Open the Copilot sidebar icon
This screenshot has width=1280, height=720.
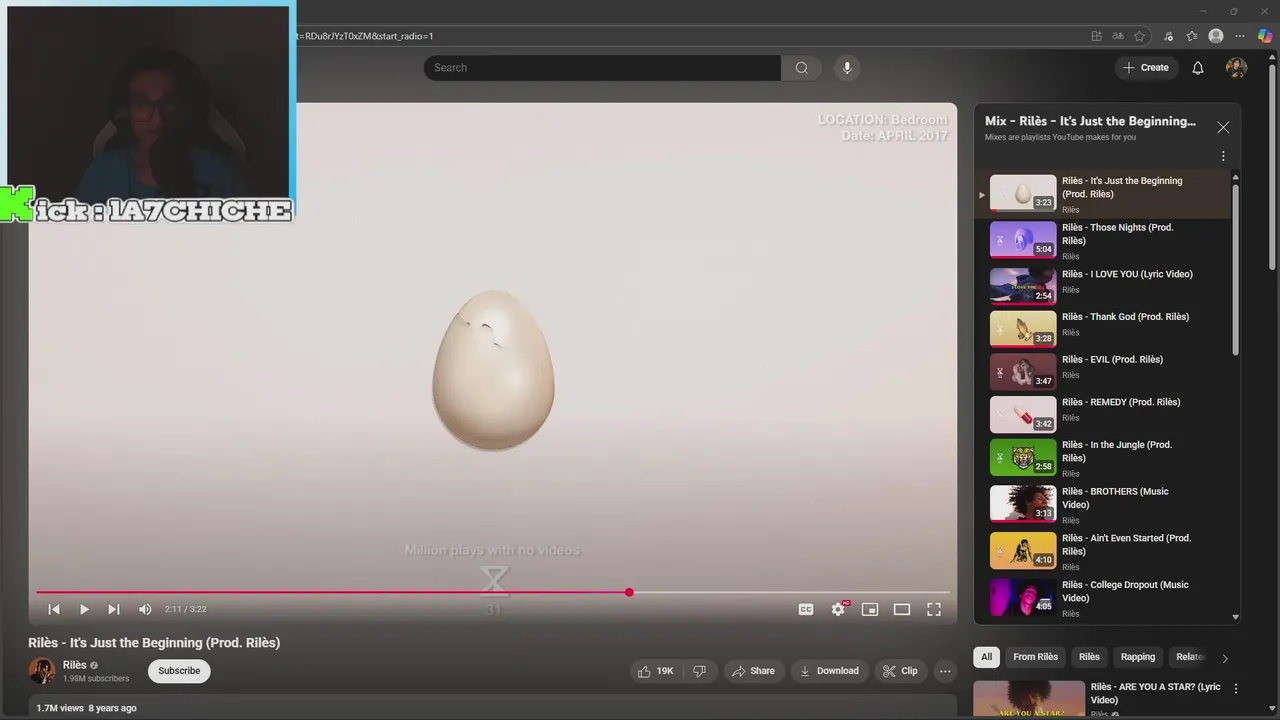point(1265,36)
